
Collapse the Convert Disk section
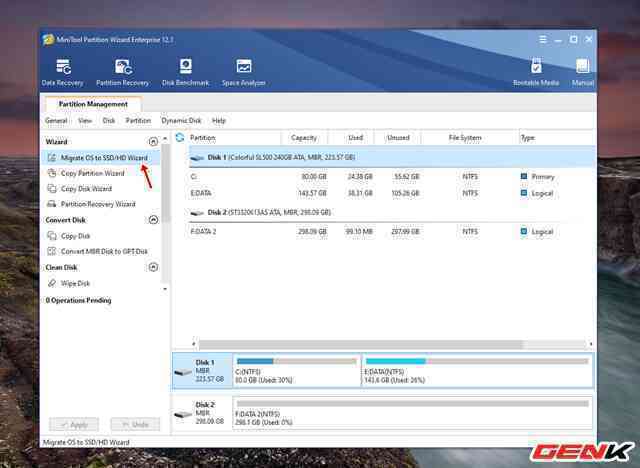153,220
